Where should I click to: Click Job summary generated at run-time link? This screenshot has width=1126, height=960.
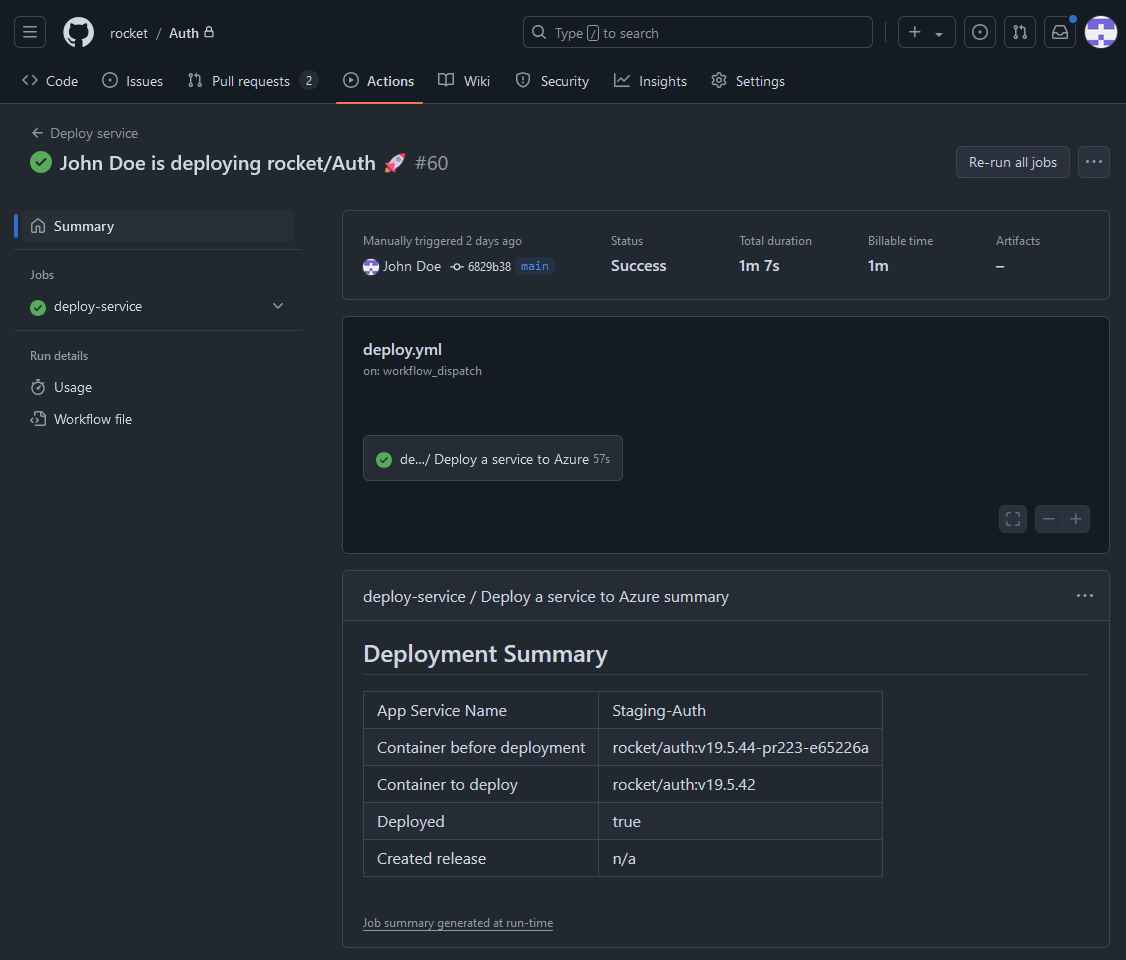457,923
